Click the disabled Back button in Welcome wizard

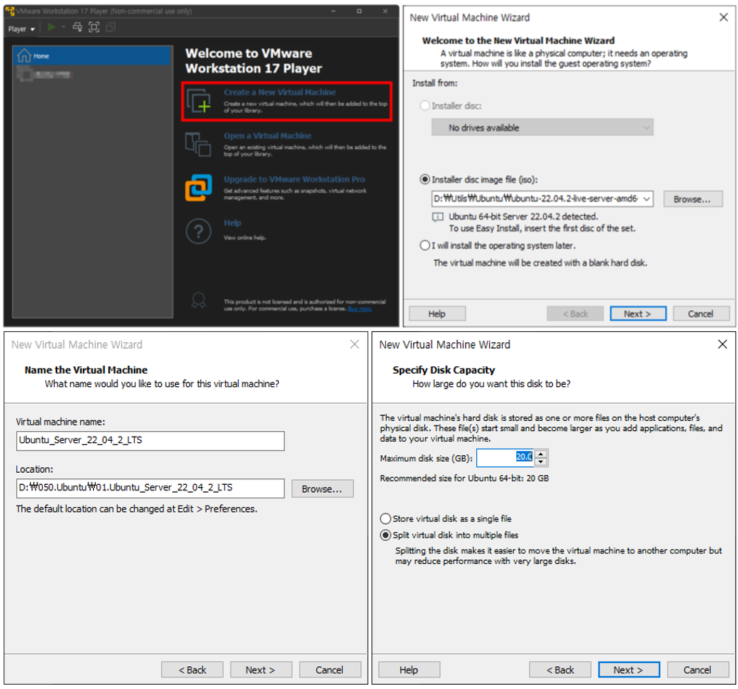click(575, 313)
